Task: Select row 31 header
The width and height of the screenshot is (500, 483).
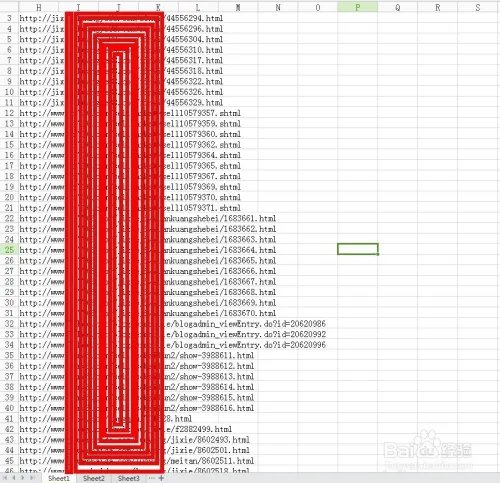Action: tap(9, 313)
